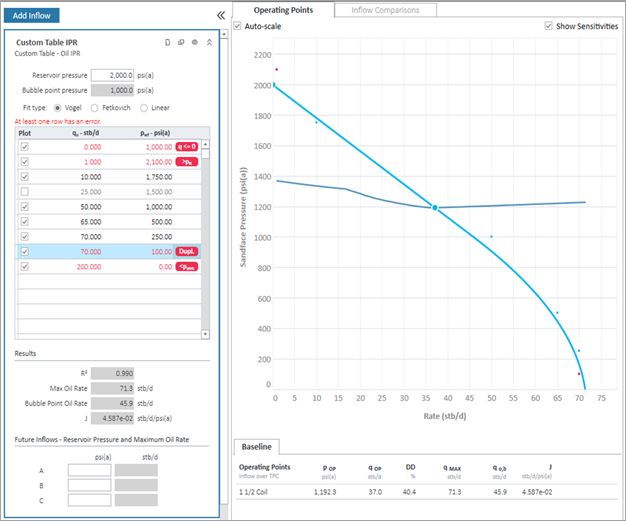Click 'At least one row has an error' message
This screenshot has width=626, height=521.
pyautogui.click(x=58, y=121)
